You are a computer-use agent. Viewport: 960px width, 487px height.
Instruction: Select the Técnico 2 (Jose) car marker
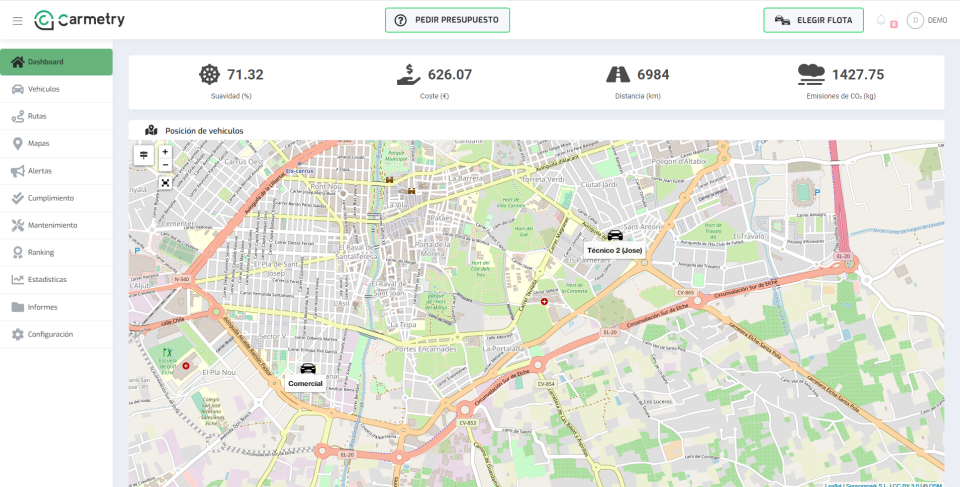pos(615,235)
